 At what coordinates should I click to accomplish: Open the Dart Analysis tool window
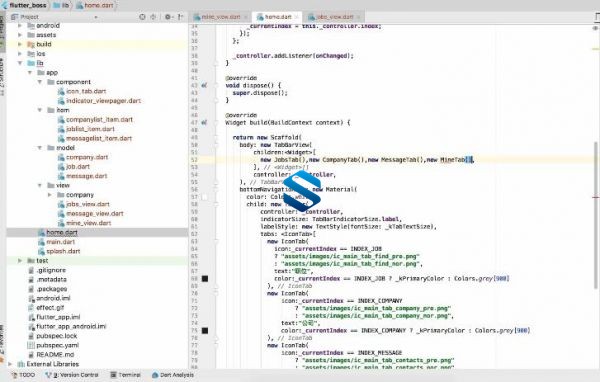(173, 375)
